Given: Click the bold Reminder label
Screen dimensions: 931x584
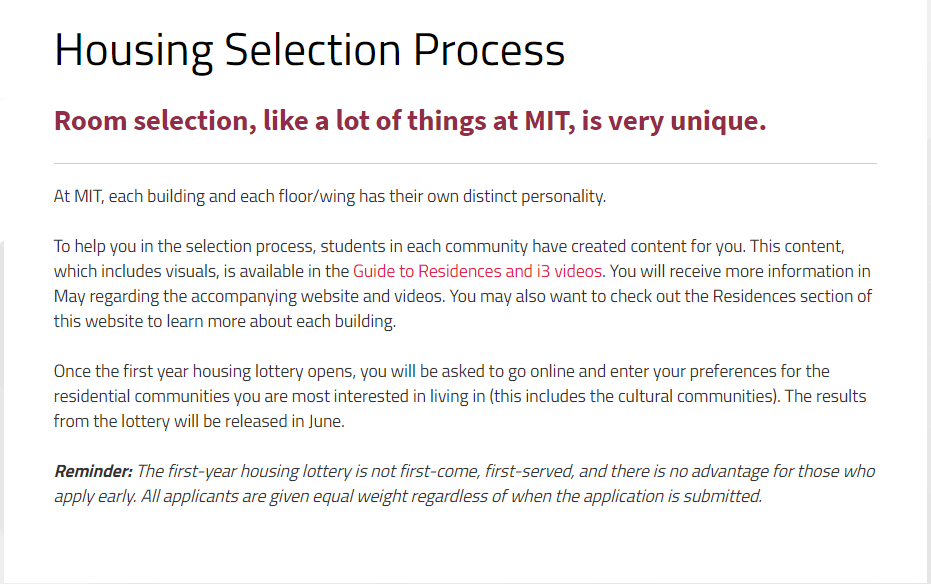Looking at the screenshot, I should 93,471.
